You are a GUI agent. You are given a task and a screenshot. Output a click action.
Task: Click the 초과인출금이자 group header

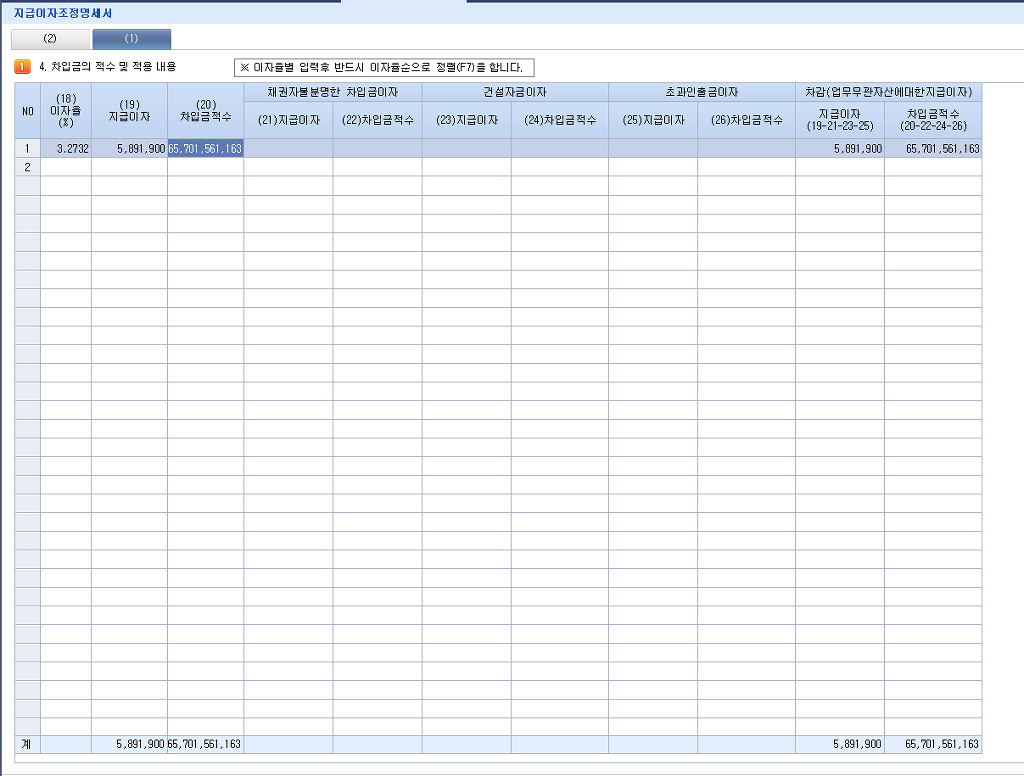[x=702, y=92]
